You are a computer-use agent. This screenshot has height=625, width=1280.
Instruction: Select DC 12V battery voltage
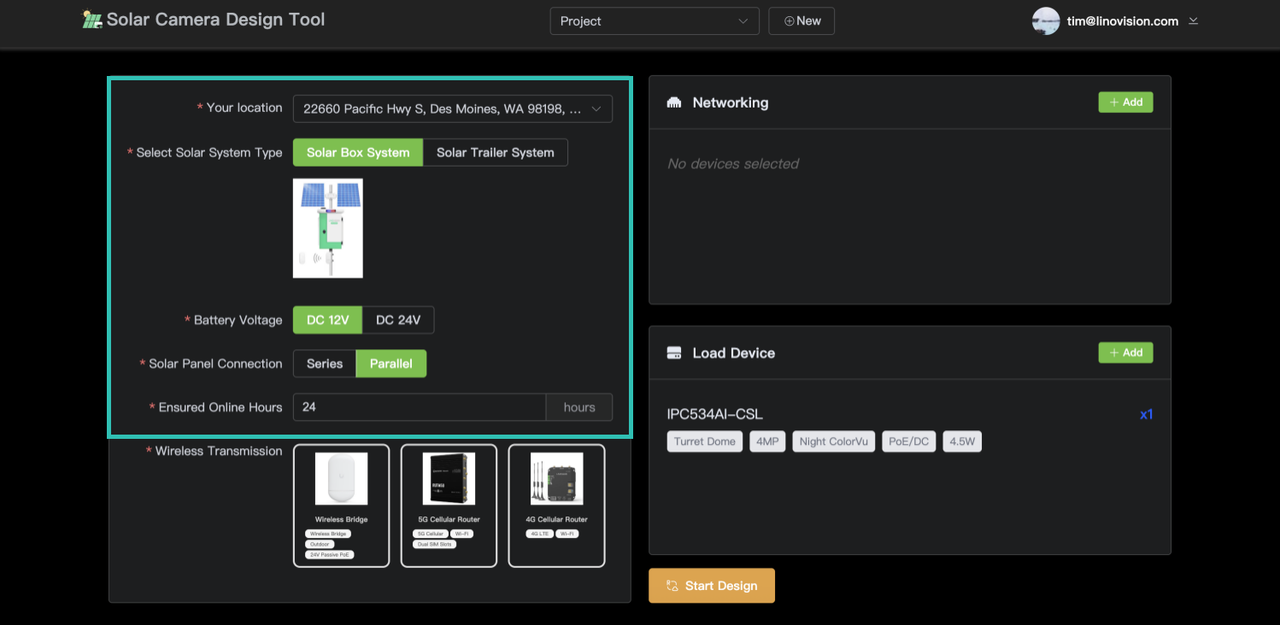click(327, 320)
